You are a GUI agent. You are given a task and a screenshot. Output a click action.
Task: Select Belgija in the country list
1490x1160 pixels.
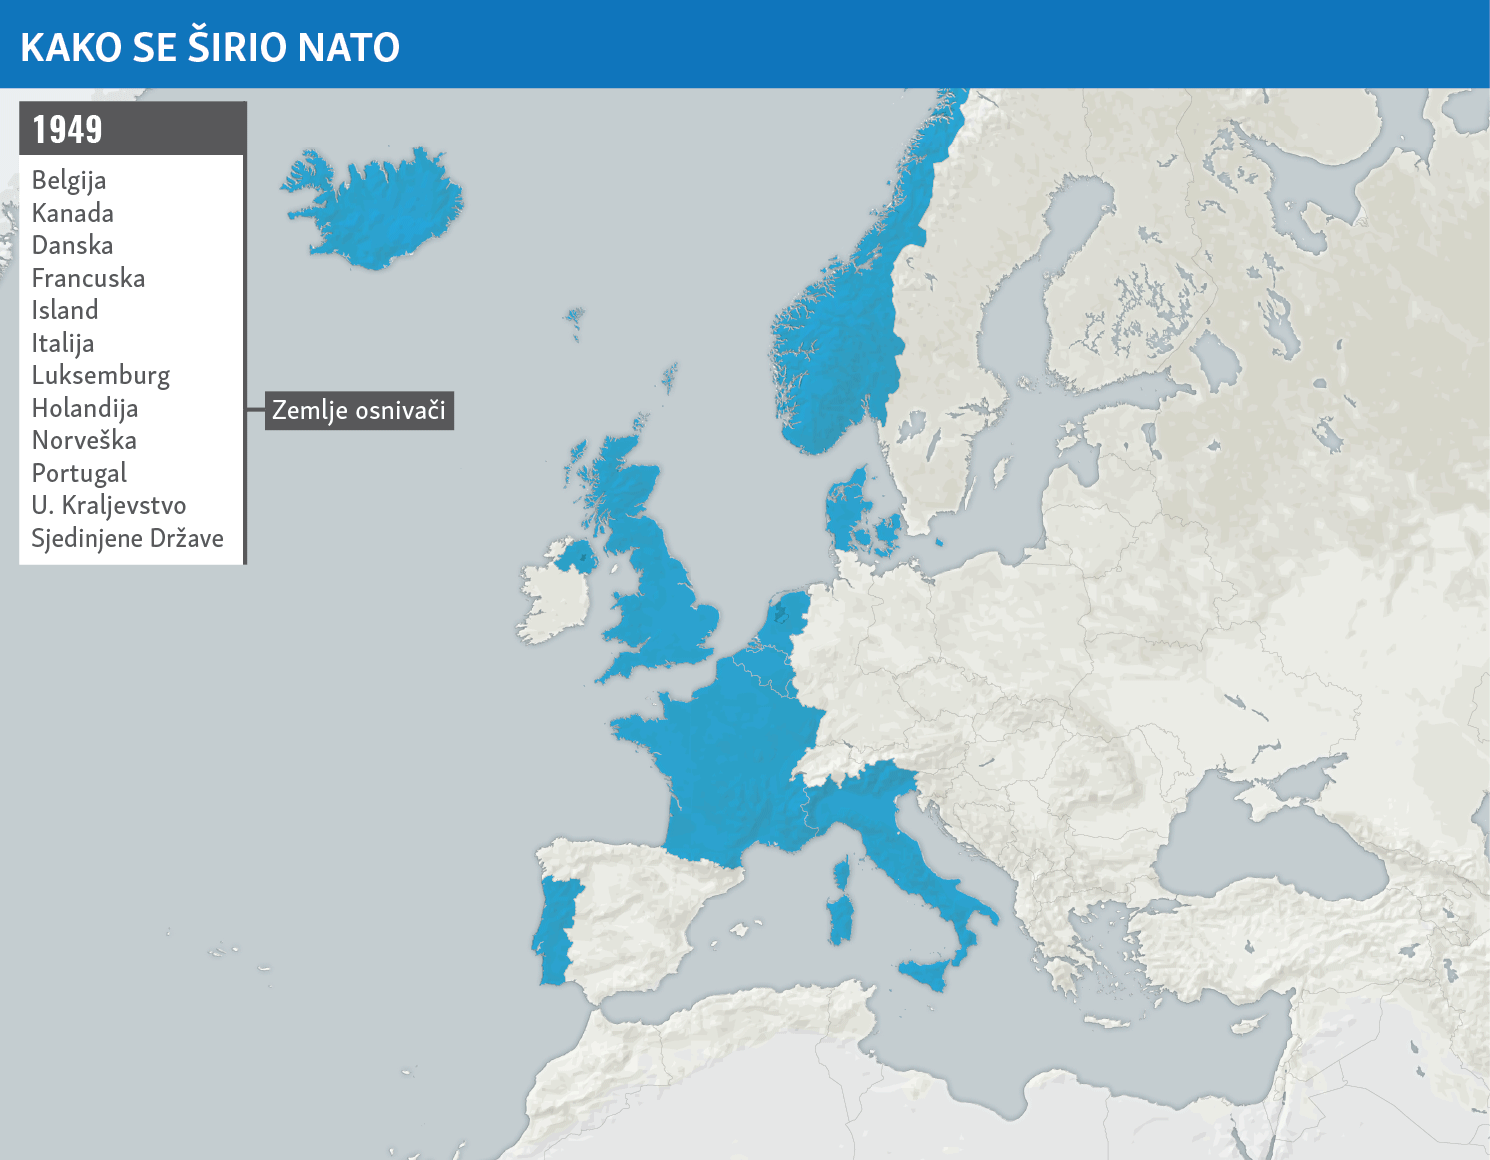(x=69, y=180)
